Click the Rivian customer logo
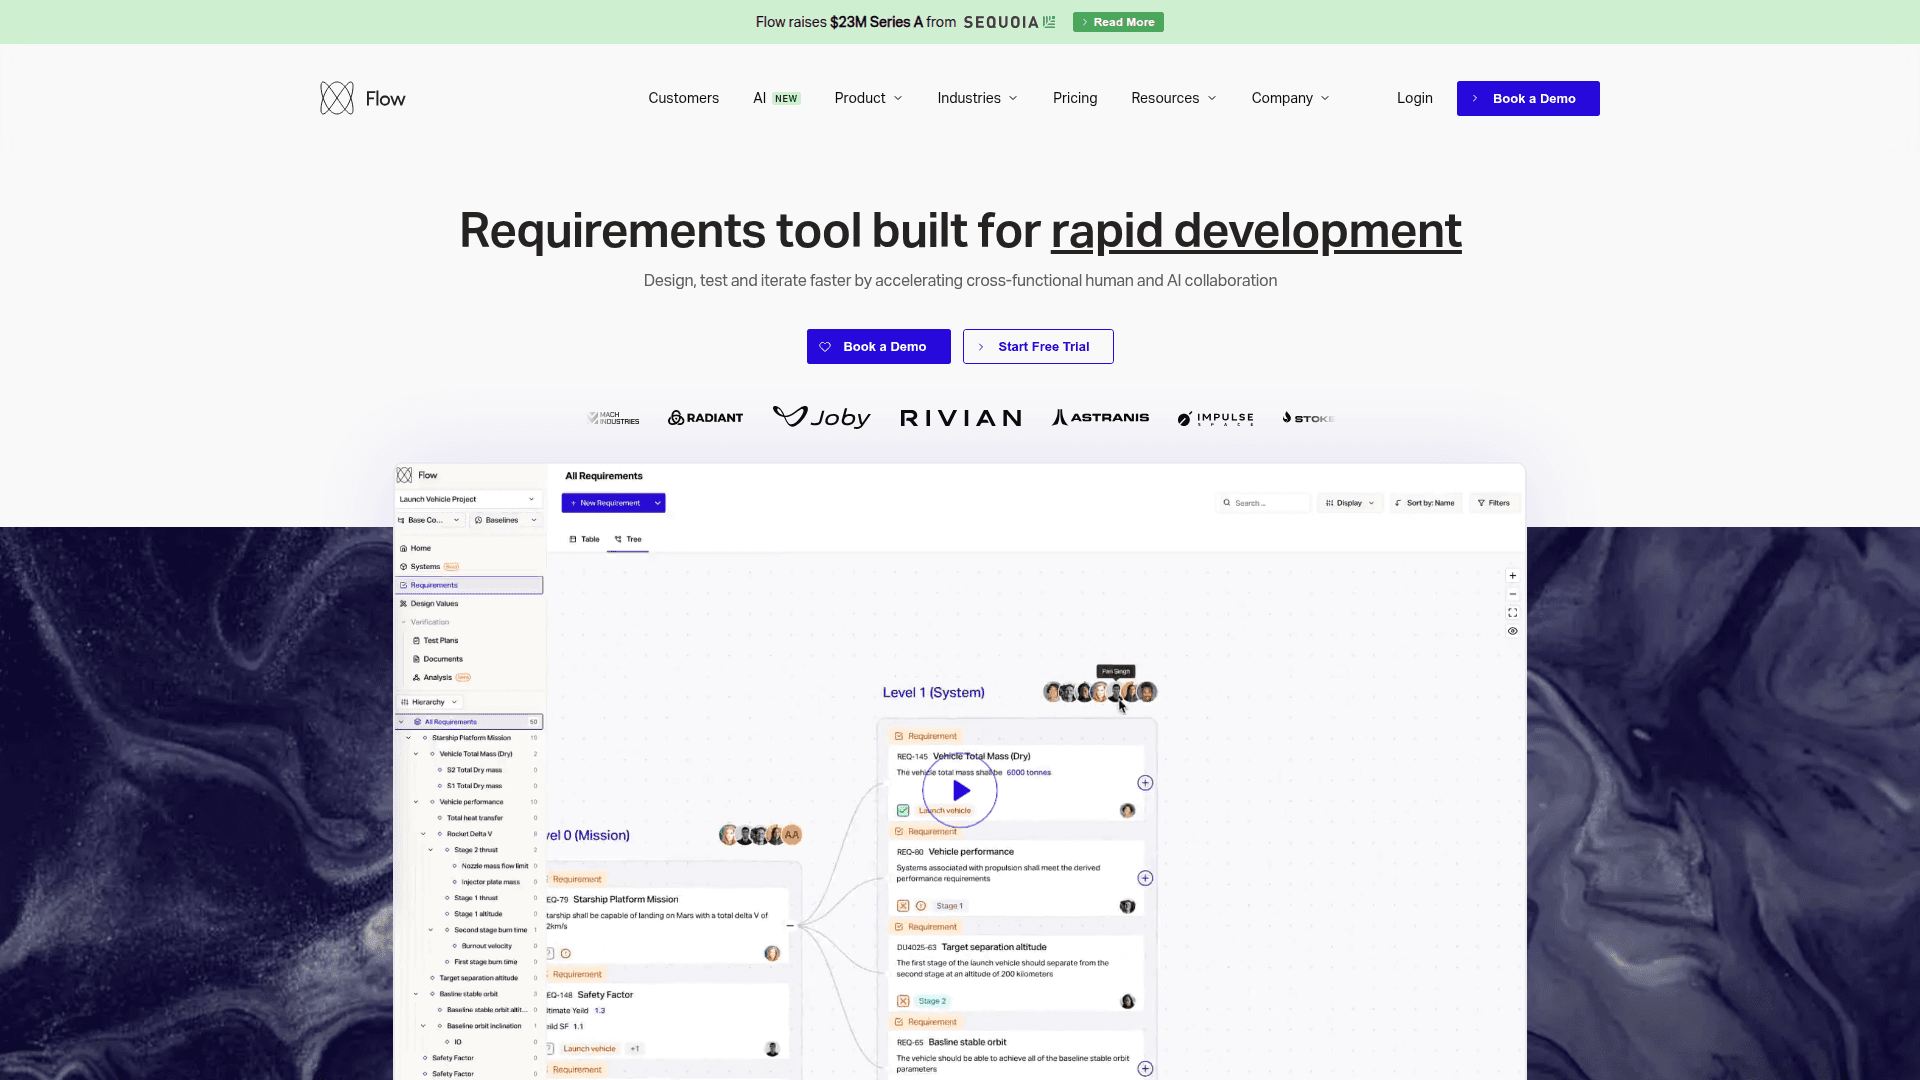1920x1080 pixels. click(960, 418)
